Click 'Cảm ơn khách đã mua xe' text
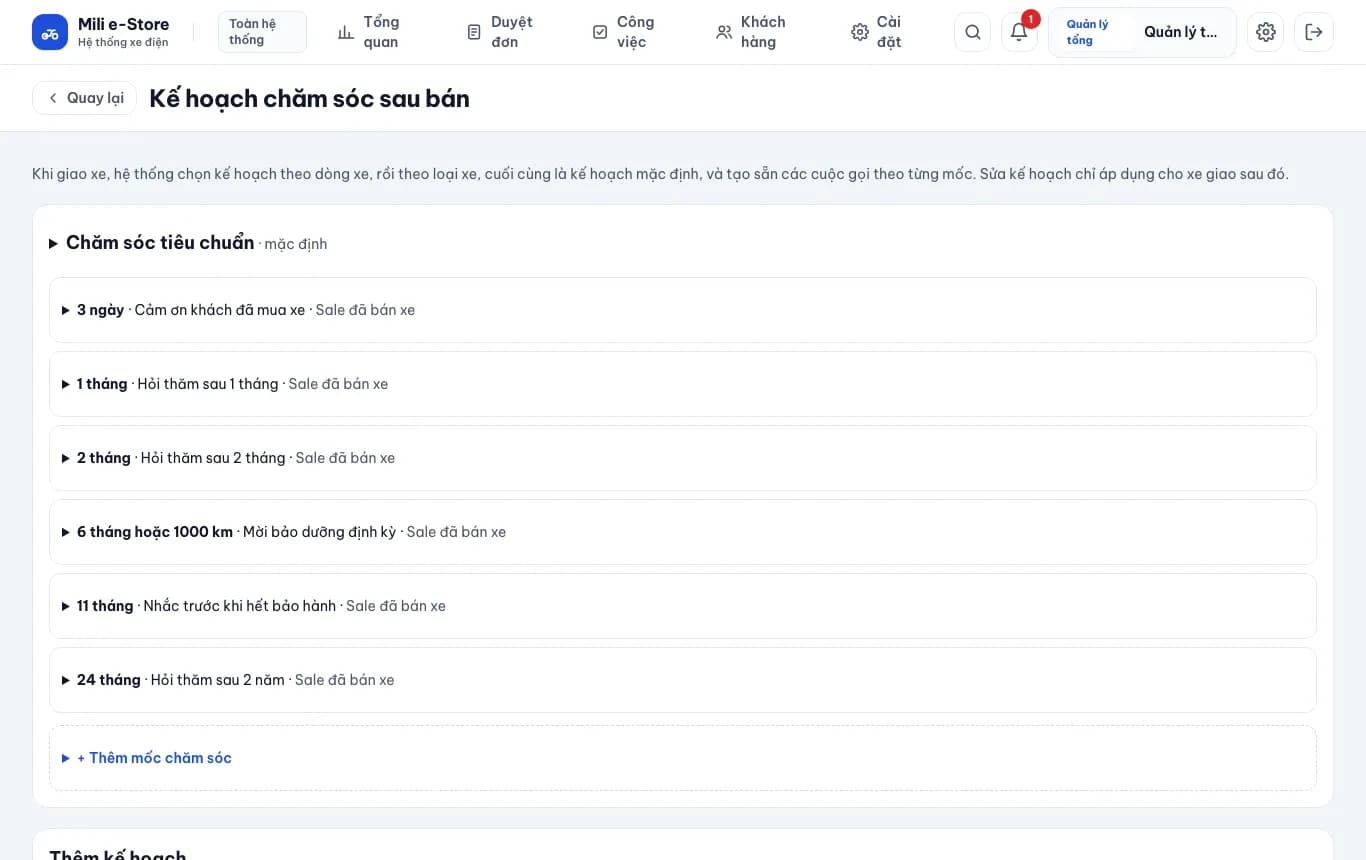The height and width of the screenshot is (860, 1366). (220, 310)
